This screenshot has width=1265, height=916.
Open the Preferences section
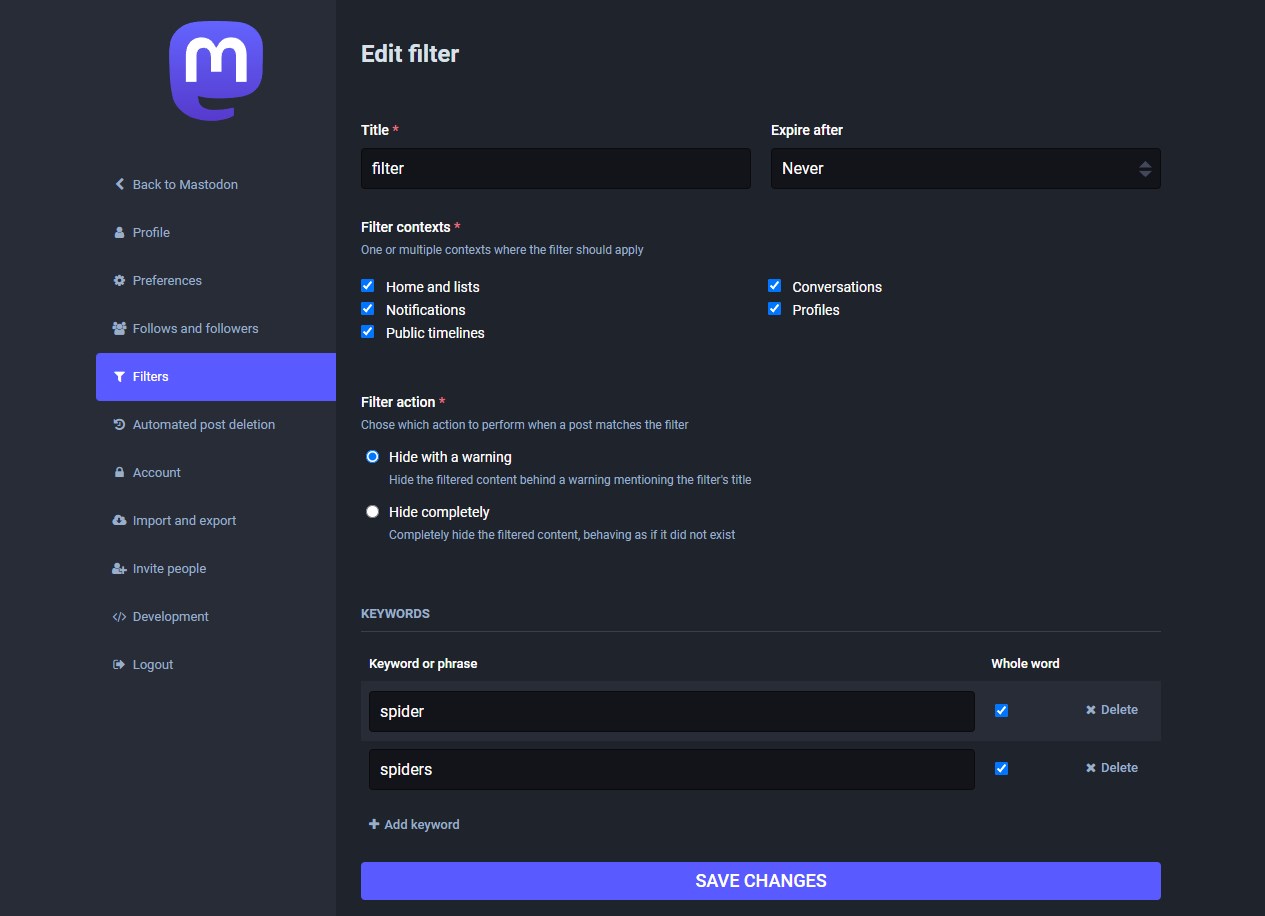(x=216, y=280)
